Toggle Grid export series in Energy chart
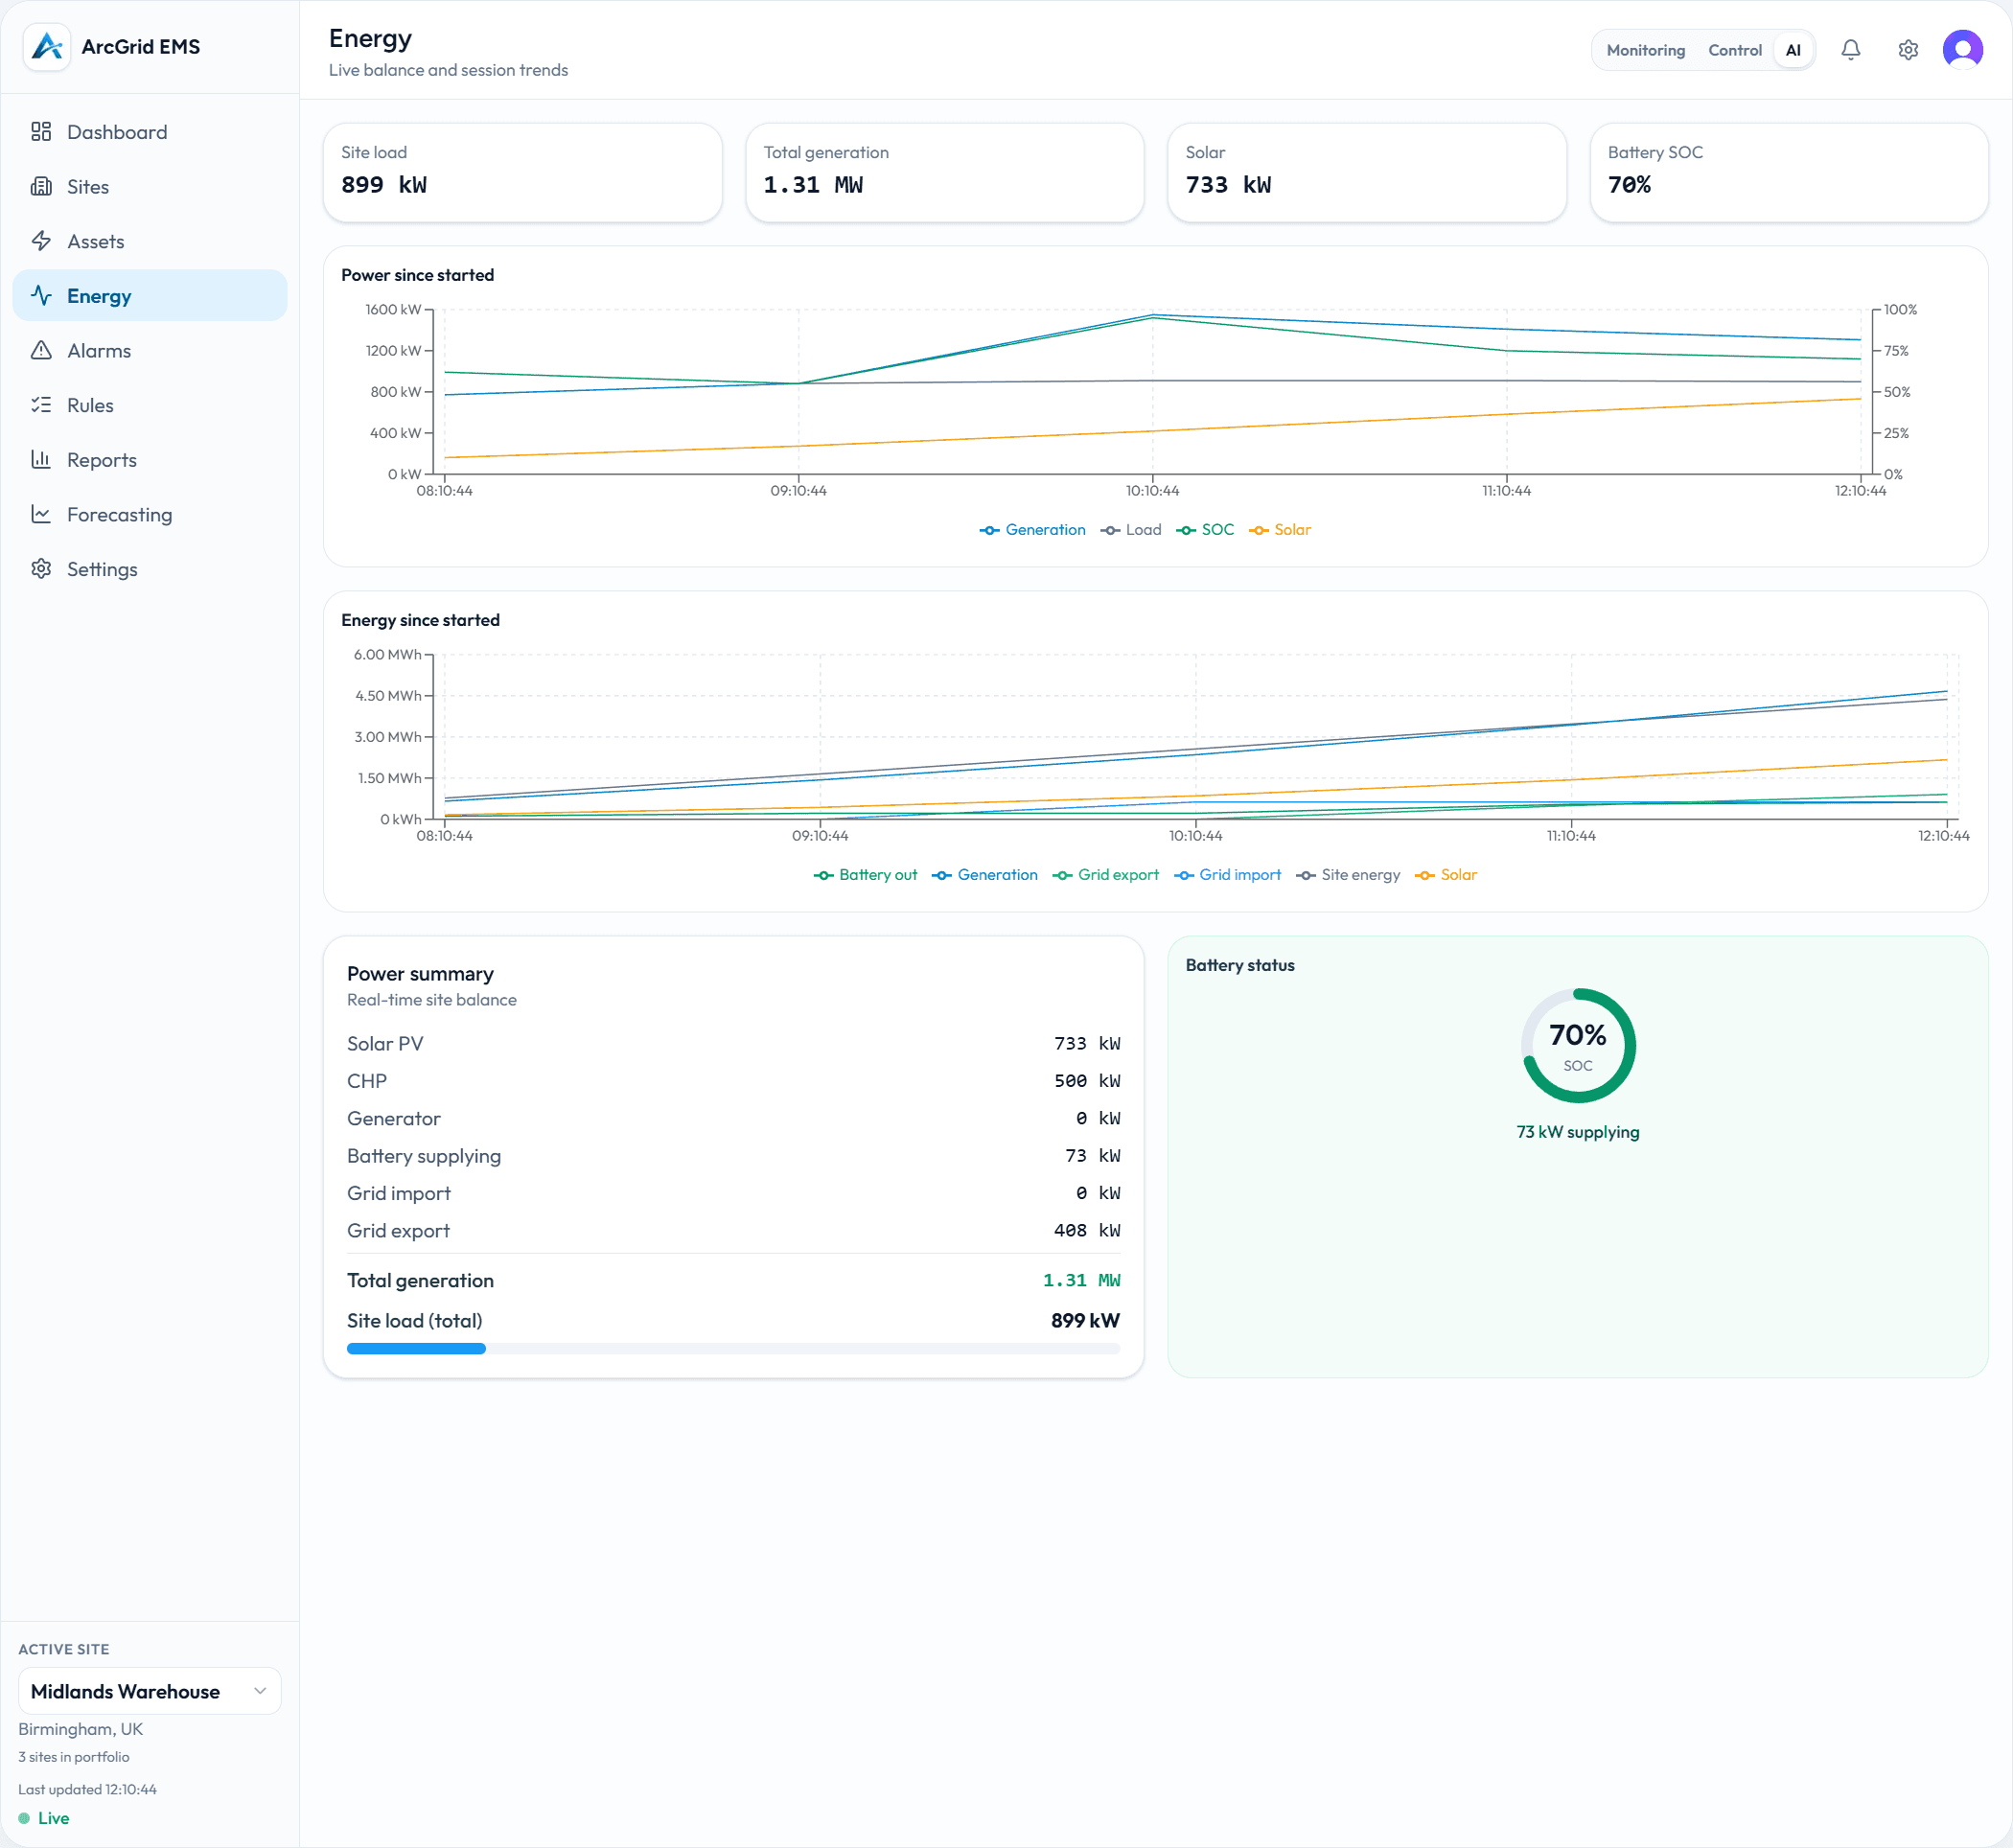 click(x=1105, y=875)
